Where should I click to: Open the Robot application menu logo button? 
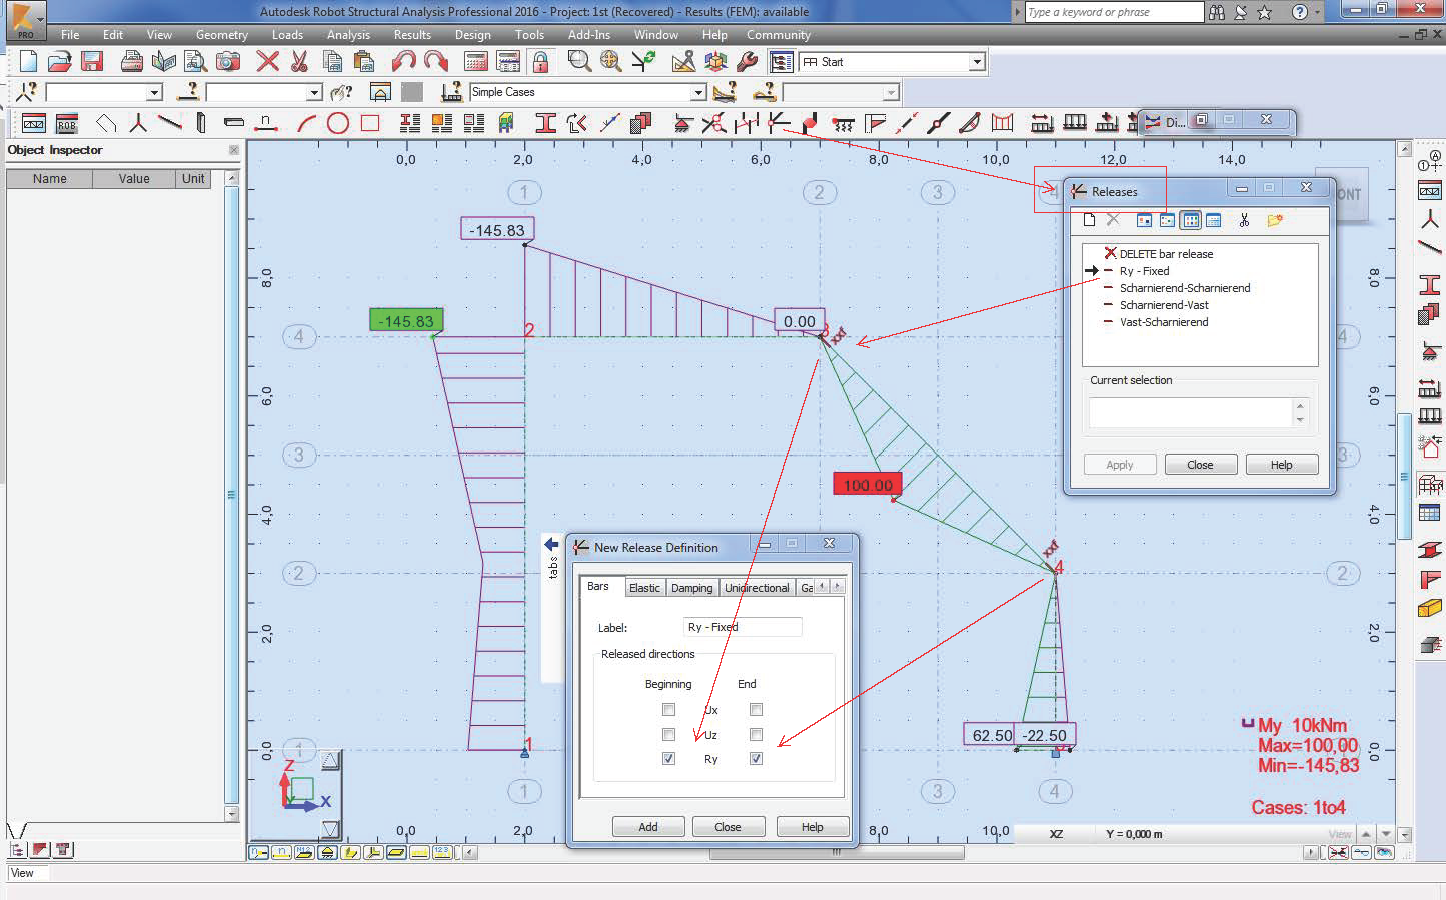tap(25, 20)
